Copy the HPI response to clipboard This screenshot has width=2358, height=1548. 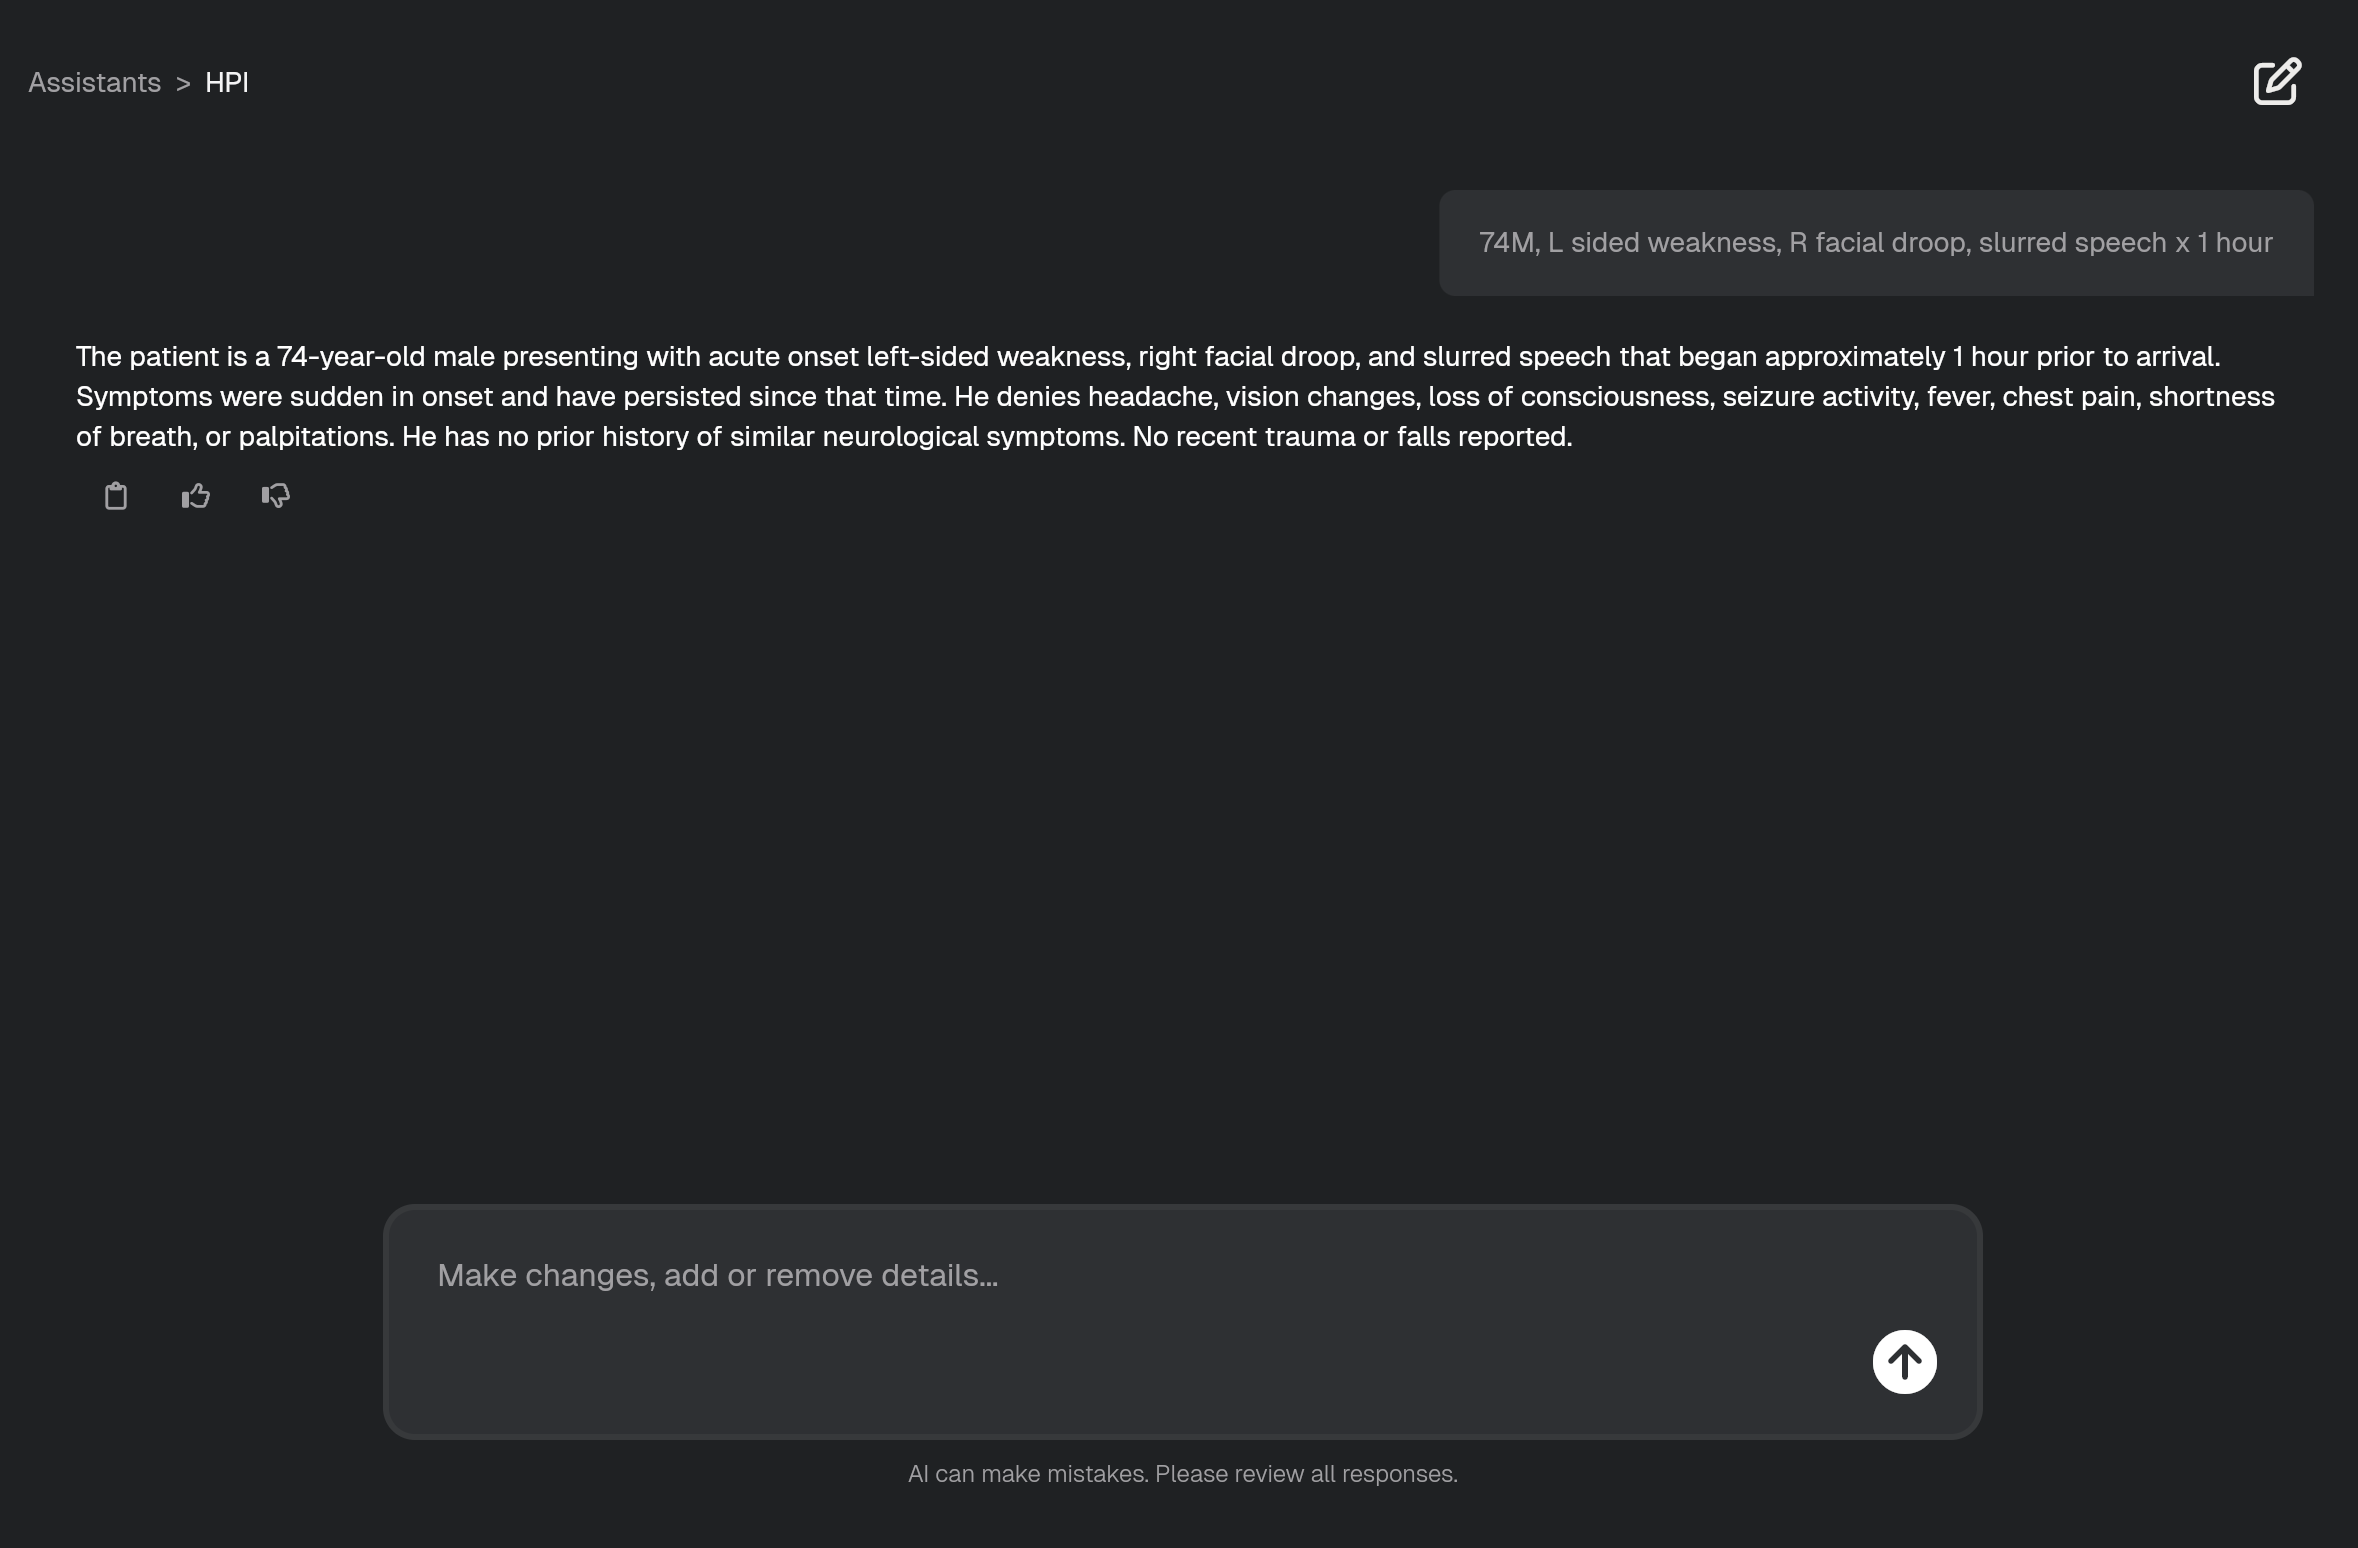116,496
